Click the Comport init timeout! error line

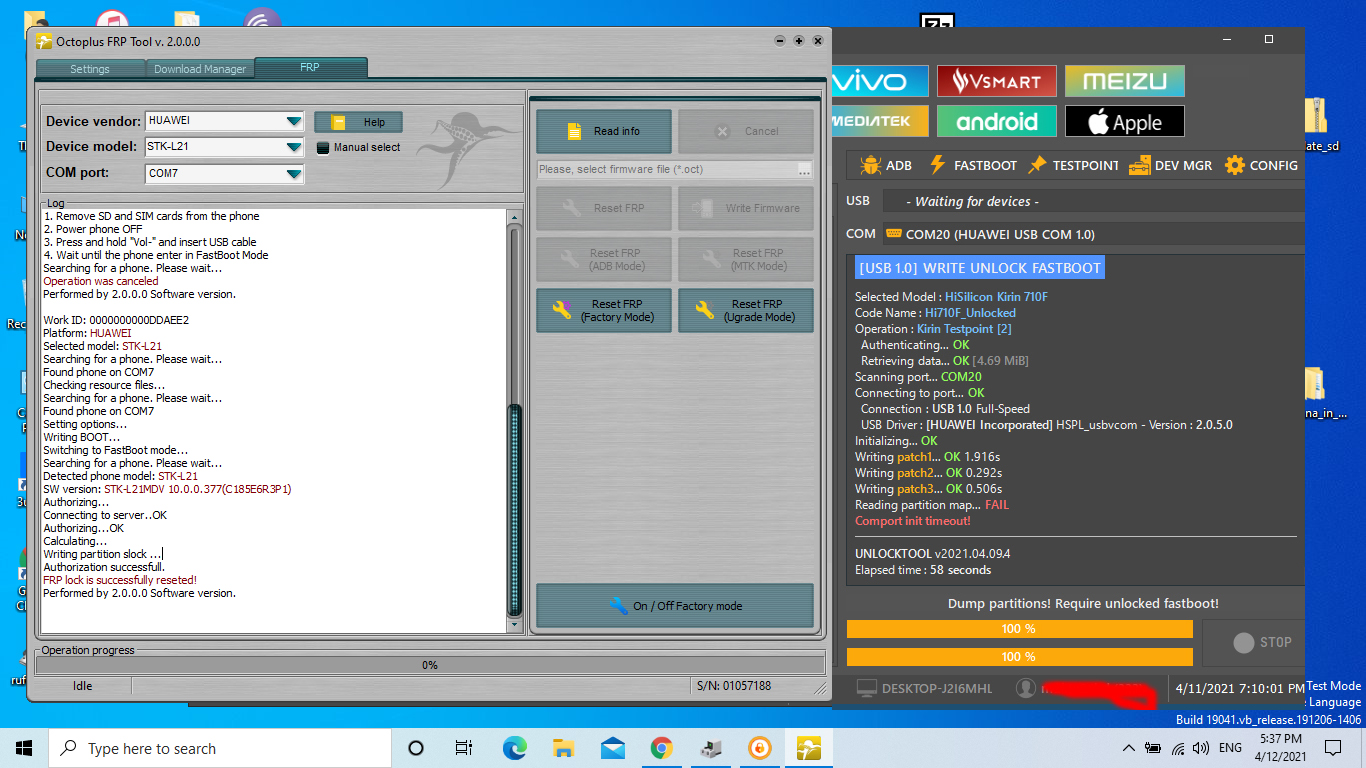pos(913,521)
